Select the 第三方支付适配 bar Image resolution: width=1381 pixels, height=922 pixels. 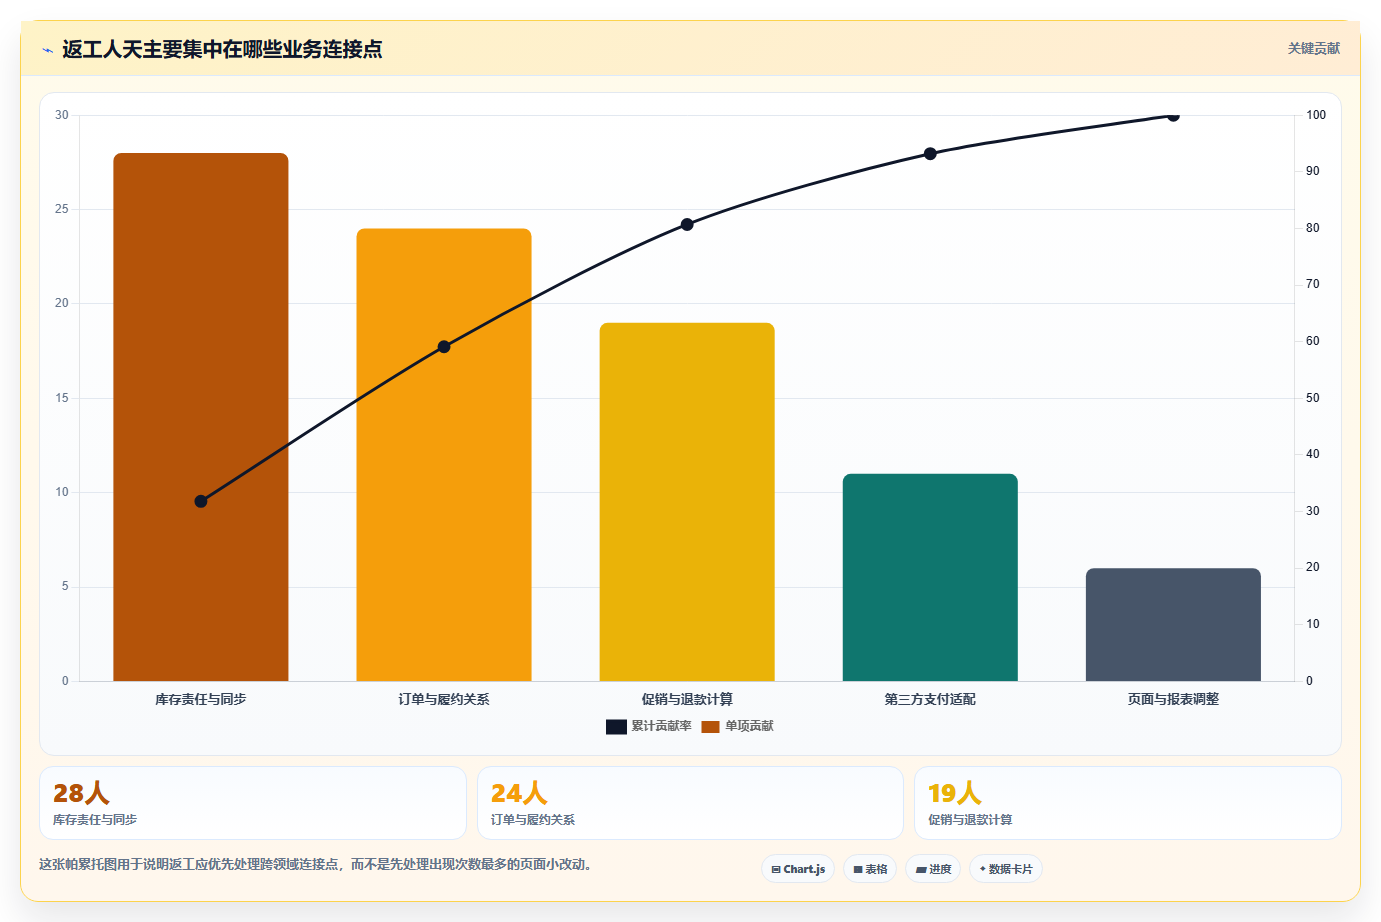930,578
